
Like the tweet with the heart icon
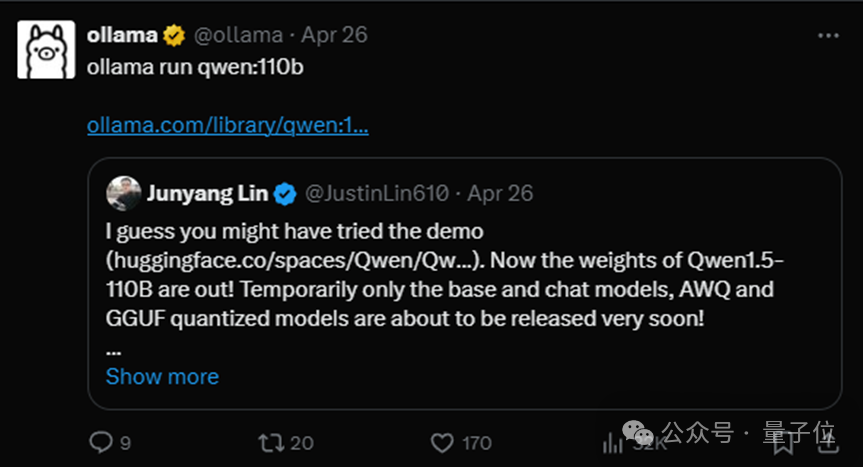tap(442, 441)
